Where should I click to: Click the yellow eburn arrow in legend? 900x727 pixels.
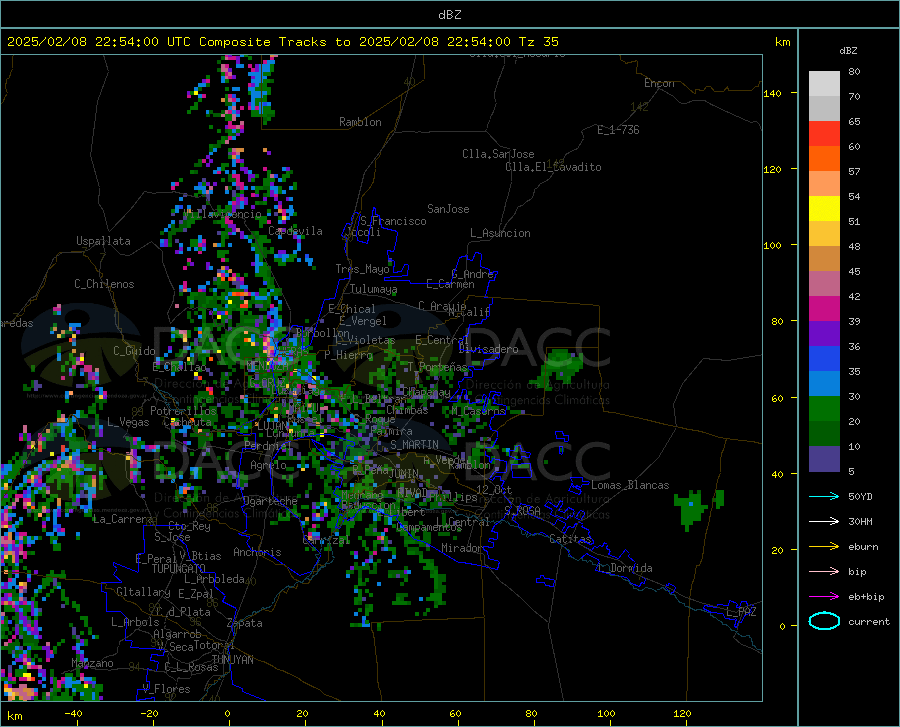824,546
